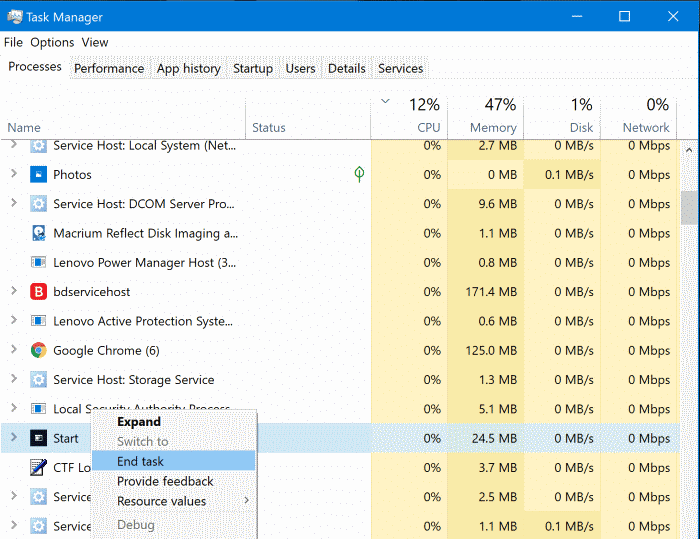This screenshot has height=539, width=700.
Task: Click the Service Host: DCOM Server gear icon
Action: 38,204
